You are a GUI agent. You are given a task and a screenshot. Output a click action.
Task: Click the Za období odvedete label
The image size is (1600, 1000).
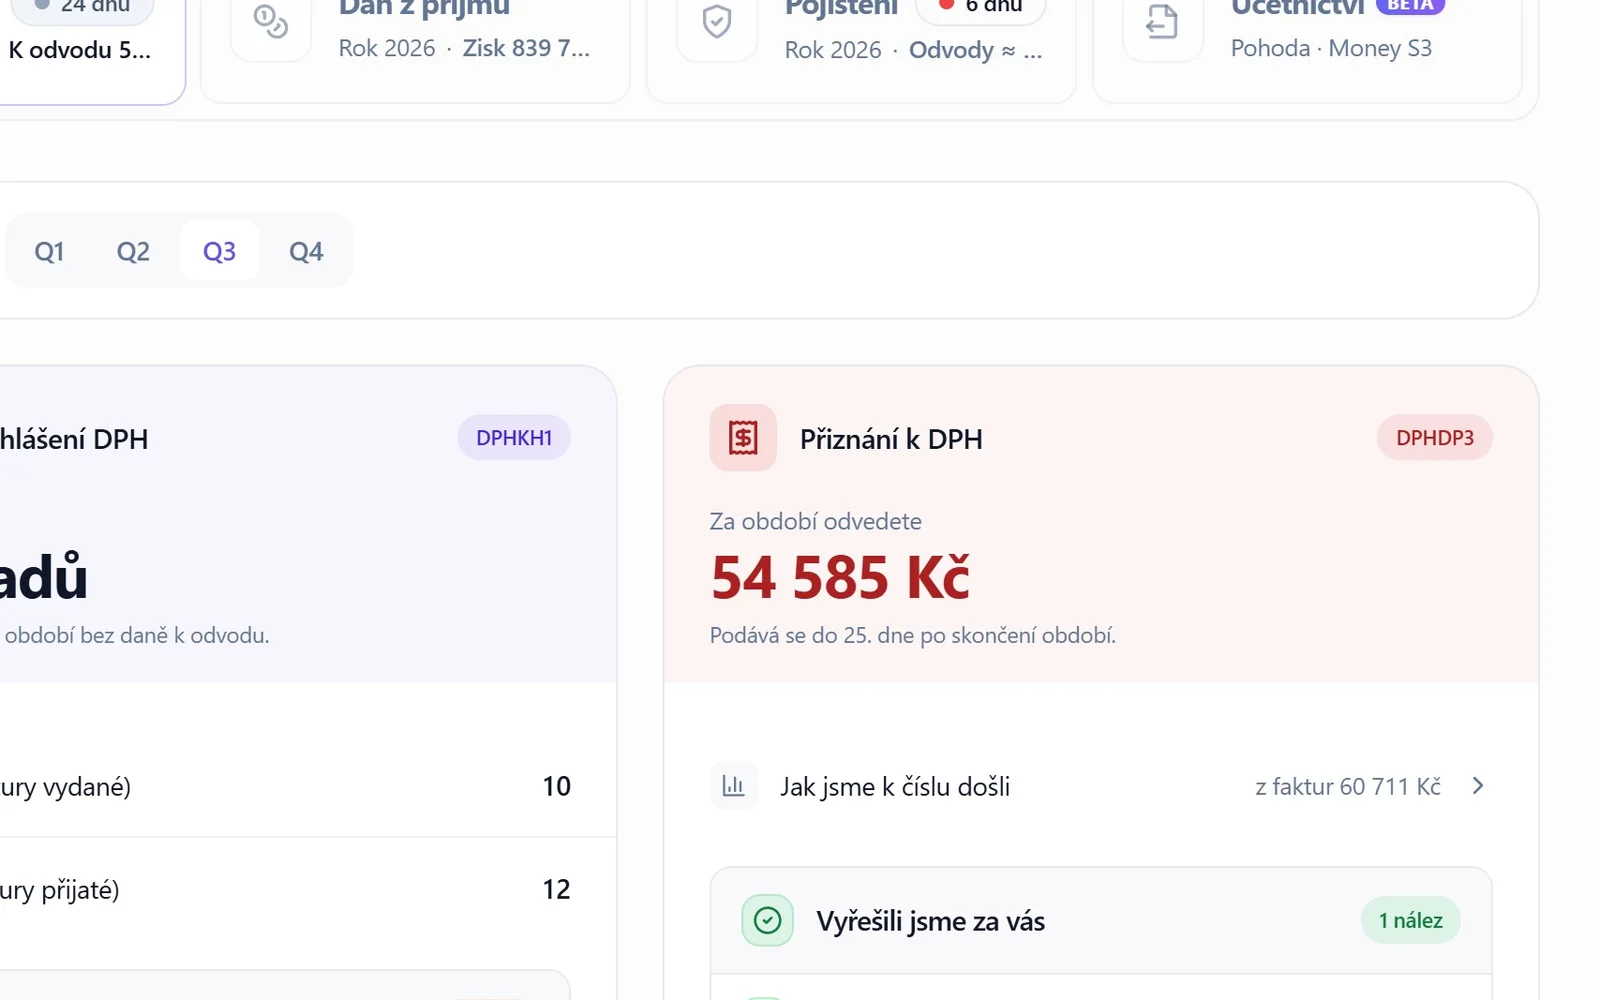click(816, 521)
